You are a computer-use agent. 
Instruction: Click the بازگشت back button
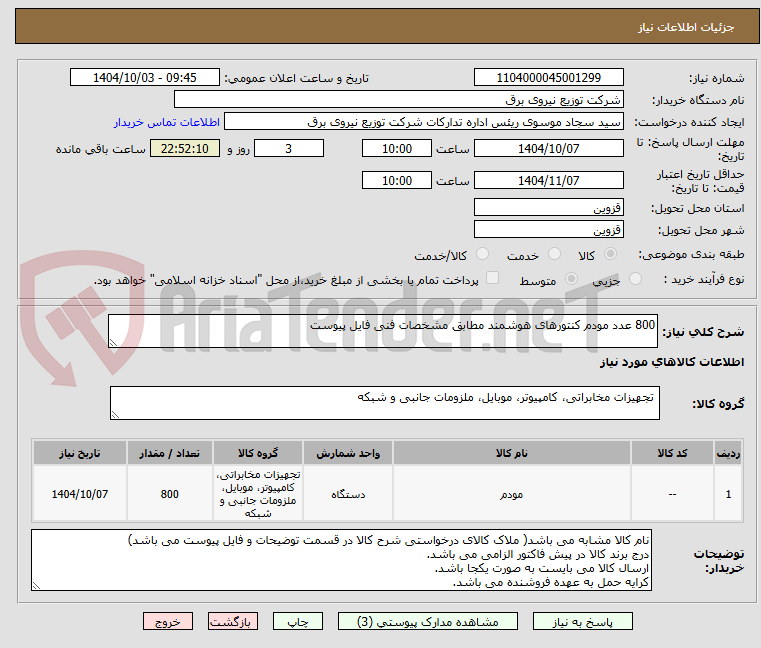point(232,621)
